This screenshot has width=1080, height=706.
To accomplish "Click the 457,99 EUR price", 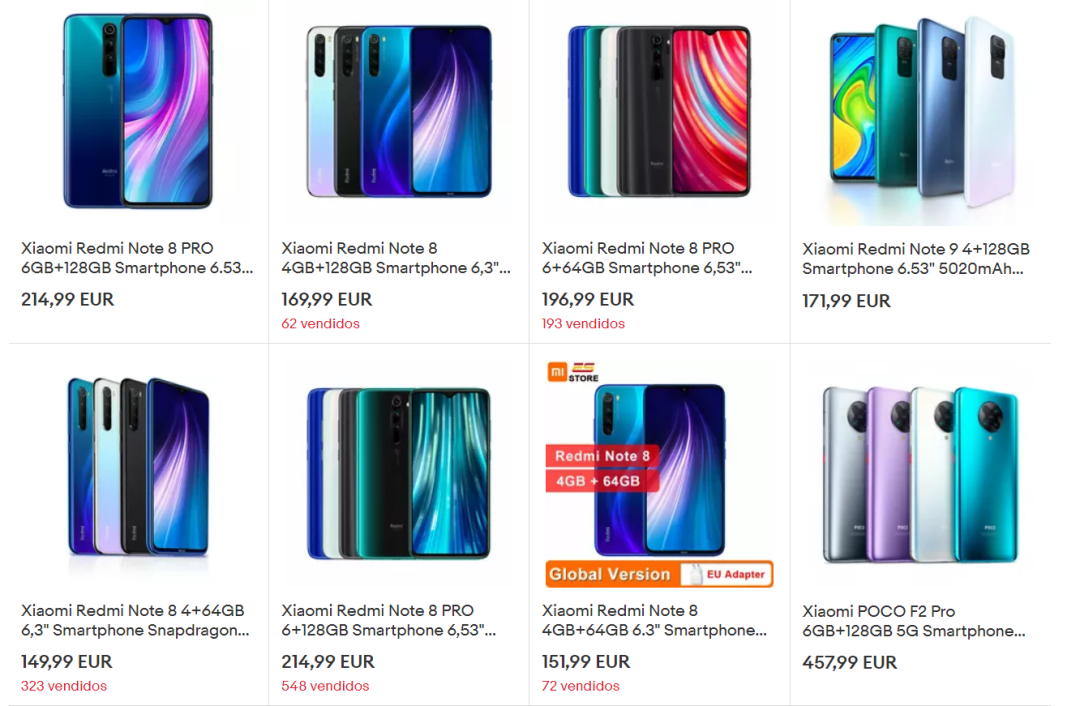I will click(849, 662).
